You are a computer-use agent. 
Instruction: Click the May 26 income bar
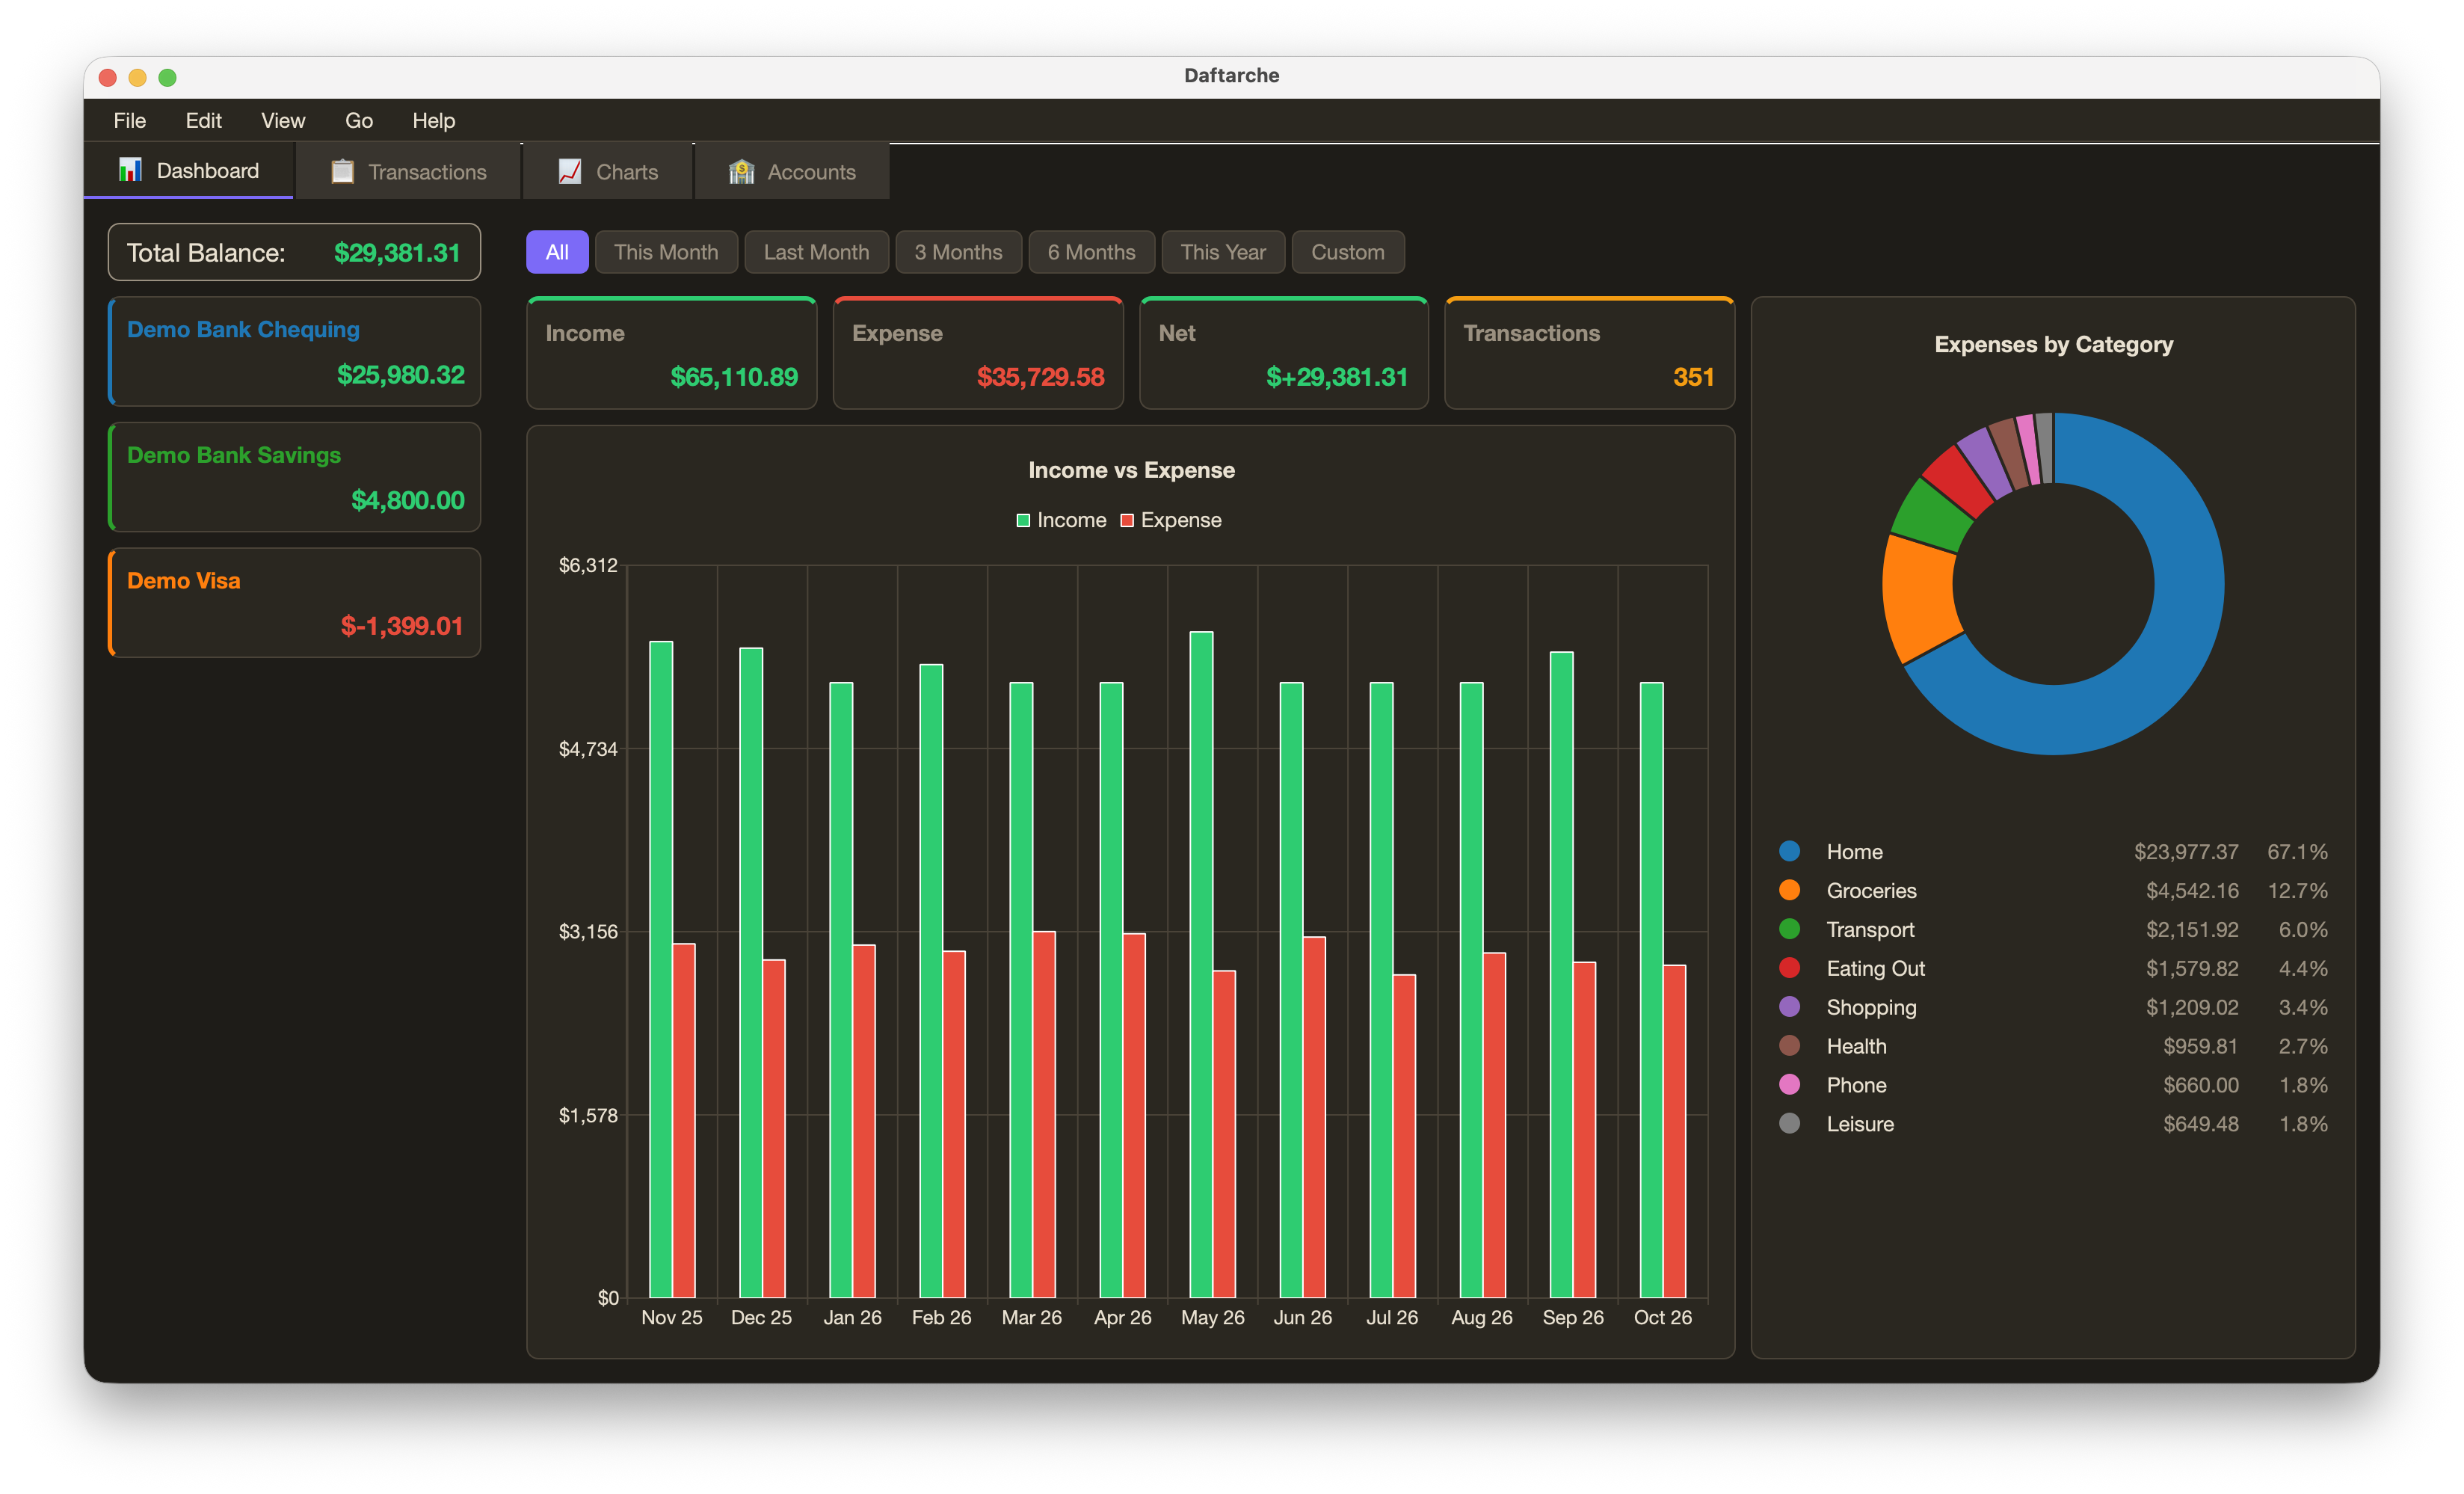1201,965
